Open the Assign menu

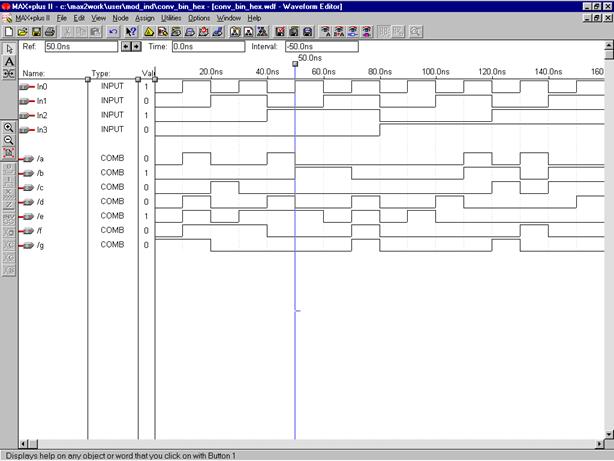click(x=144, y=18)
